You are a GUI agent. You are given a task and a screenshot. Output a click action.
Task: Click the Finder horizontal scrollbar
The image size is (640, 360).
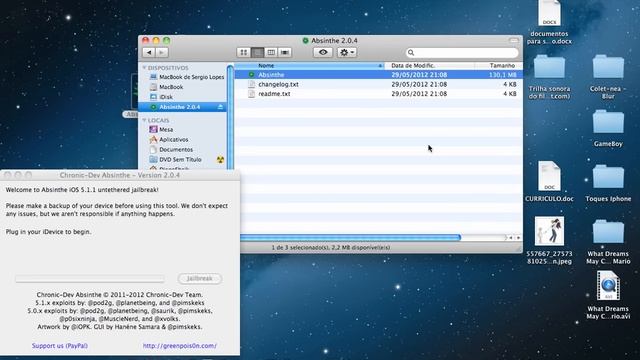[x=350, y=238]
